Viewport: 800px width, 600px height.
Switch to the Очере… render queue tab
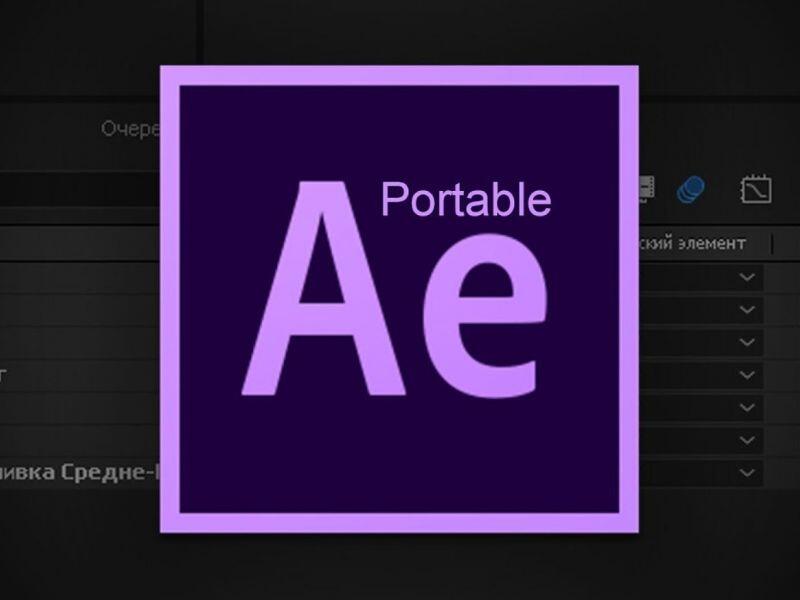tap(131, 129)
